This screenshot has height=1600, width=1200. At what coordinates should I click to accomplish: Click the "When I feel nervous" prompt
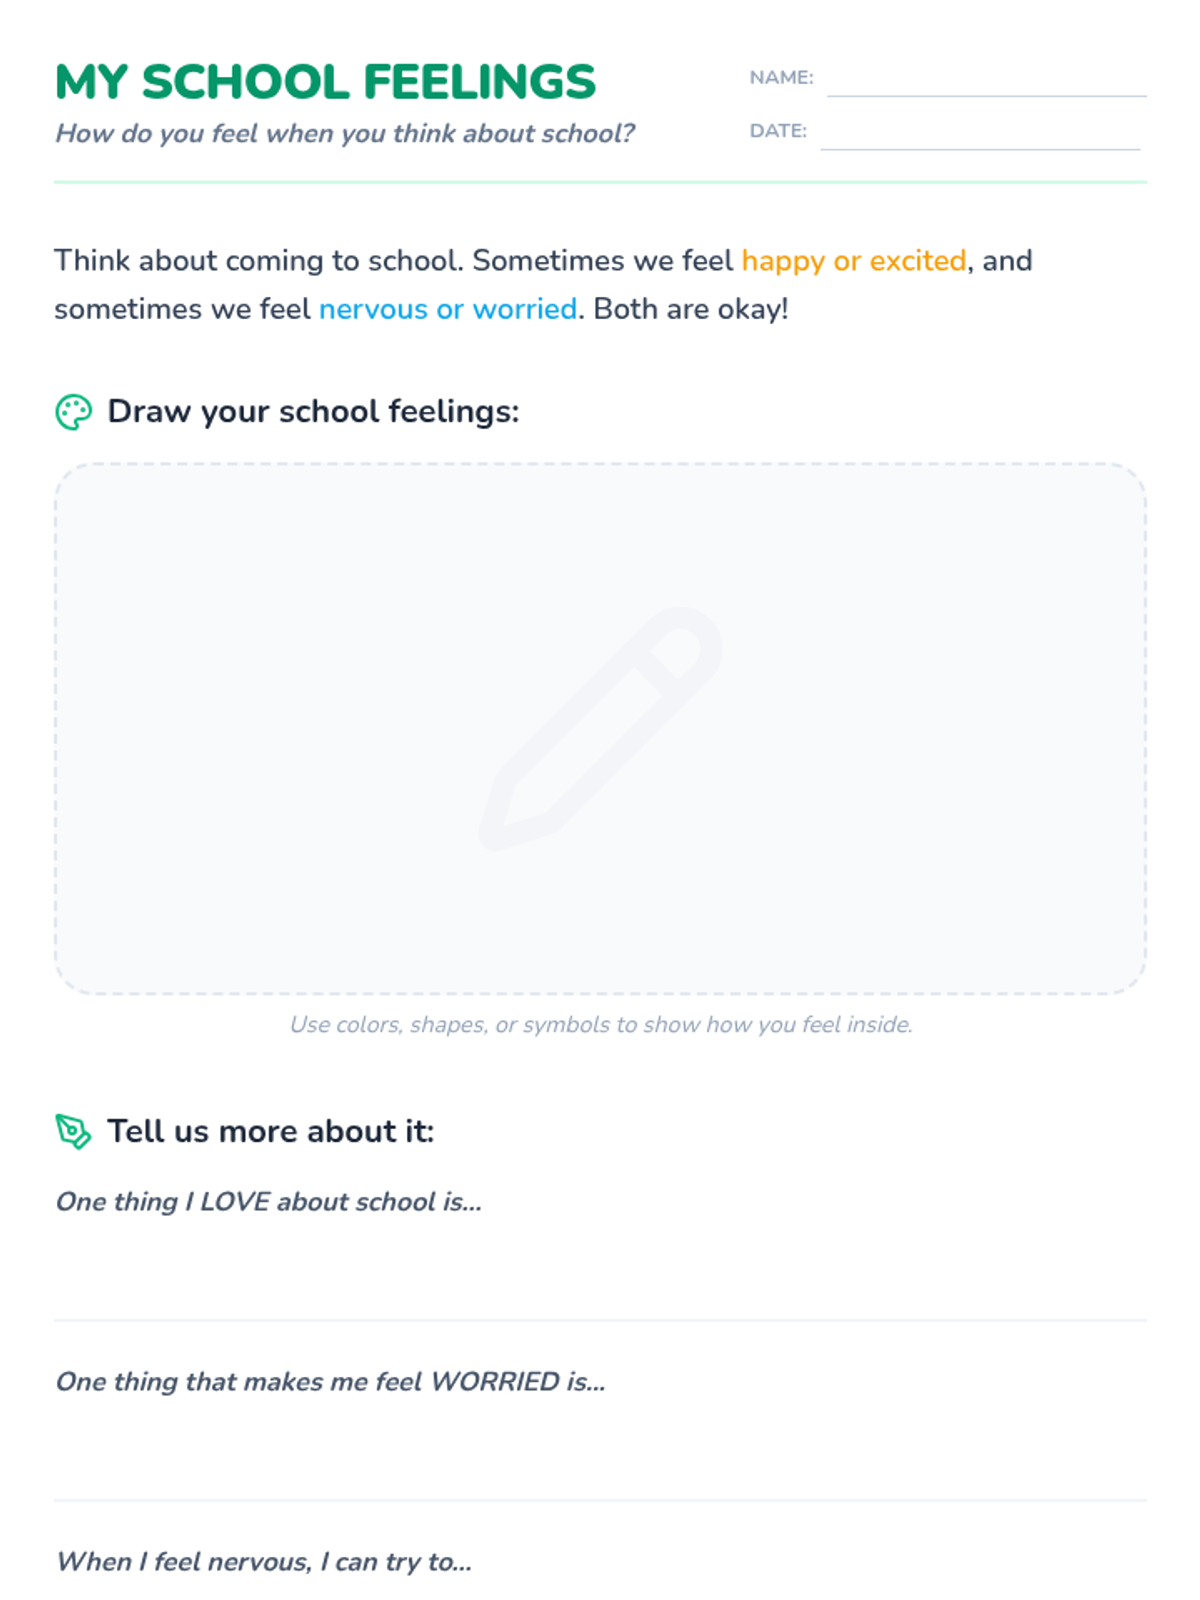[x=263, y=1562]
